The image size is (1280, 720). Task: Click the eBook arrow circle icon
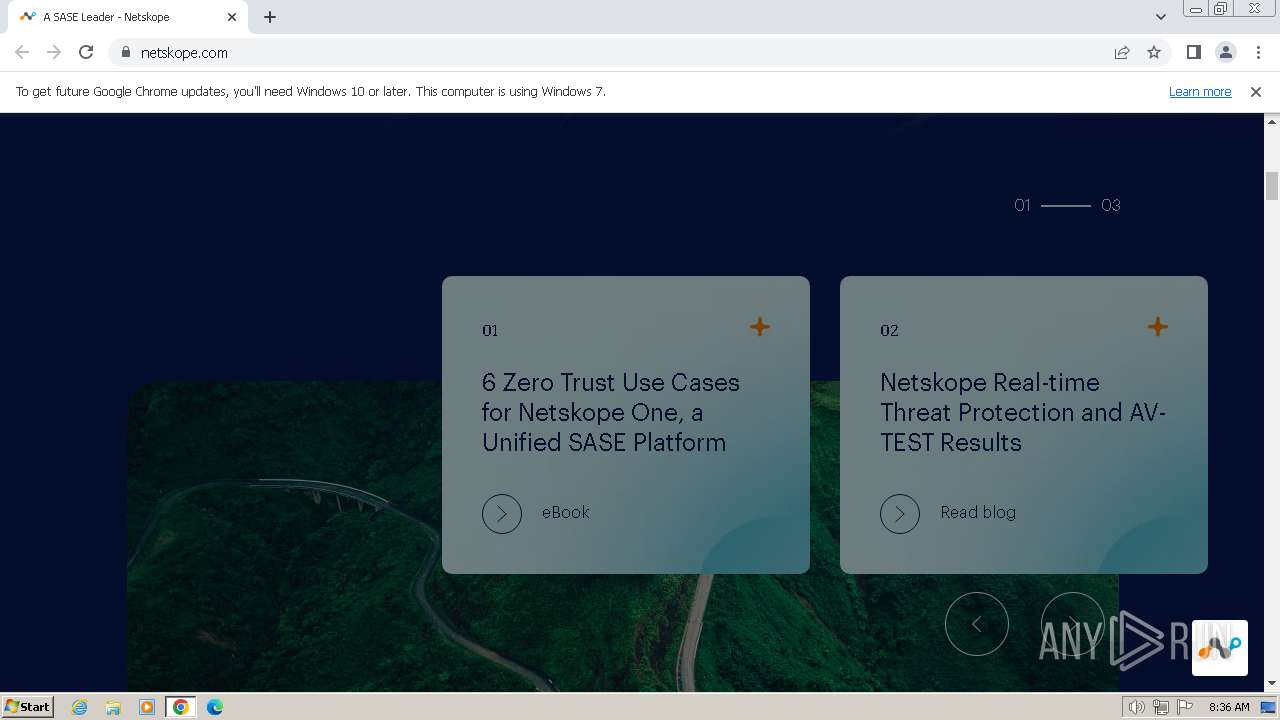pyautogui.click(x=502, y=514)
